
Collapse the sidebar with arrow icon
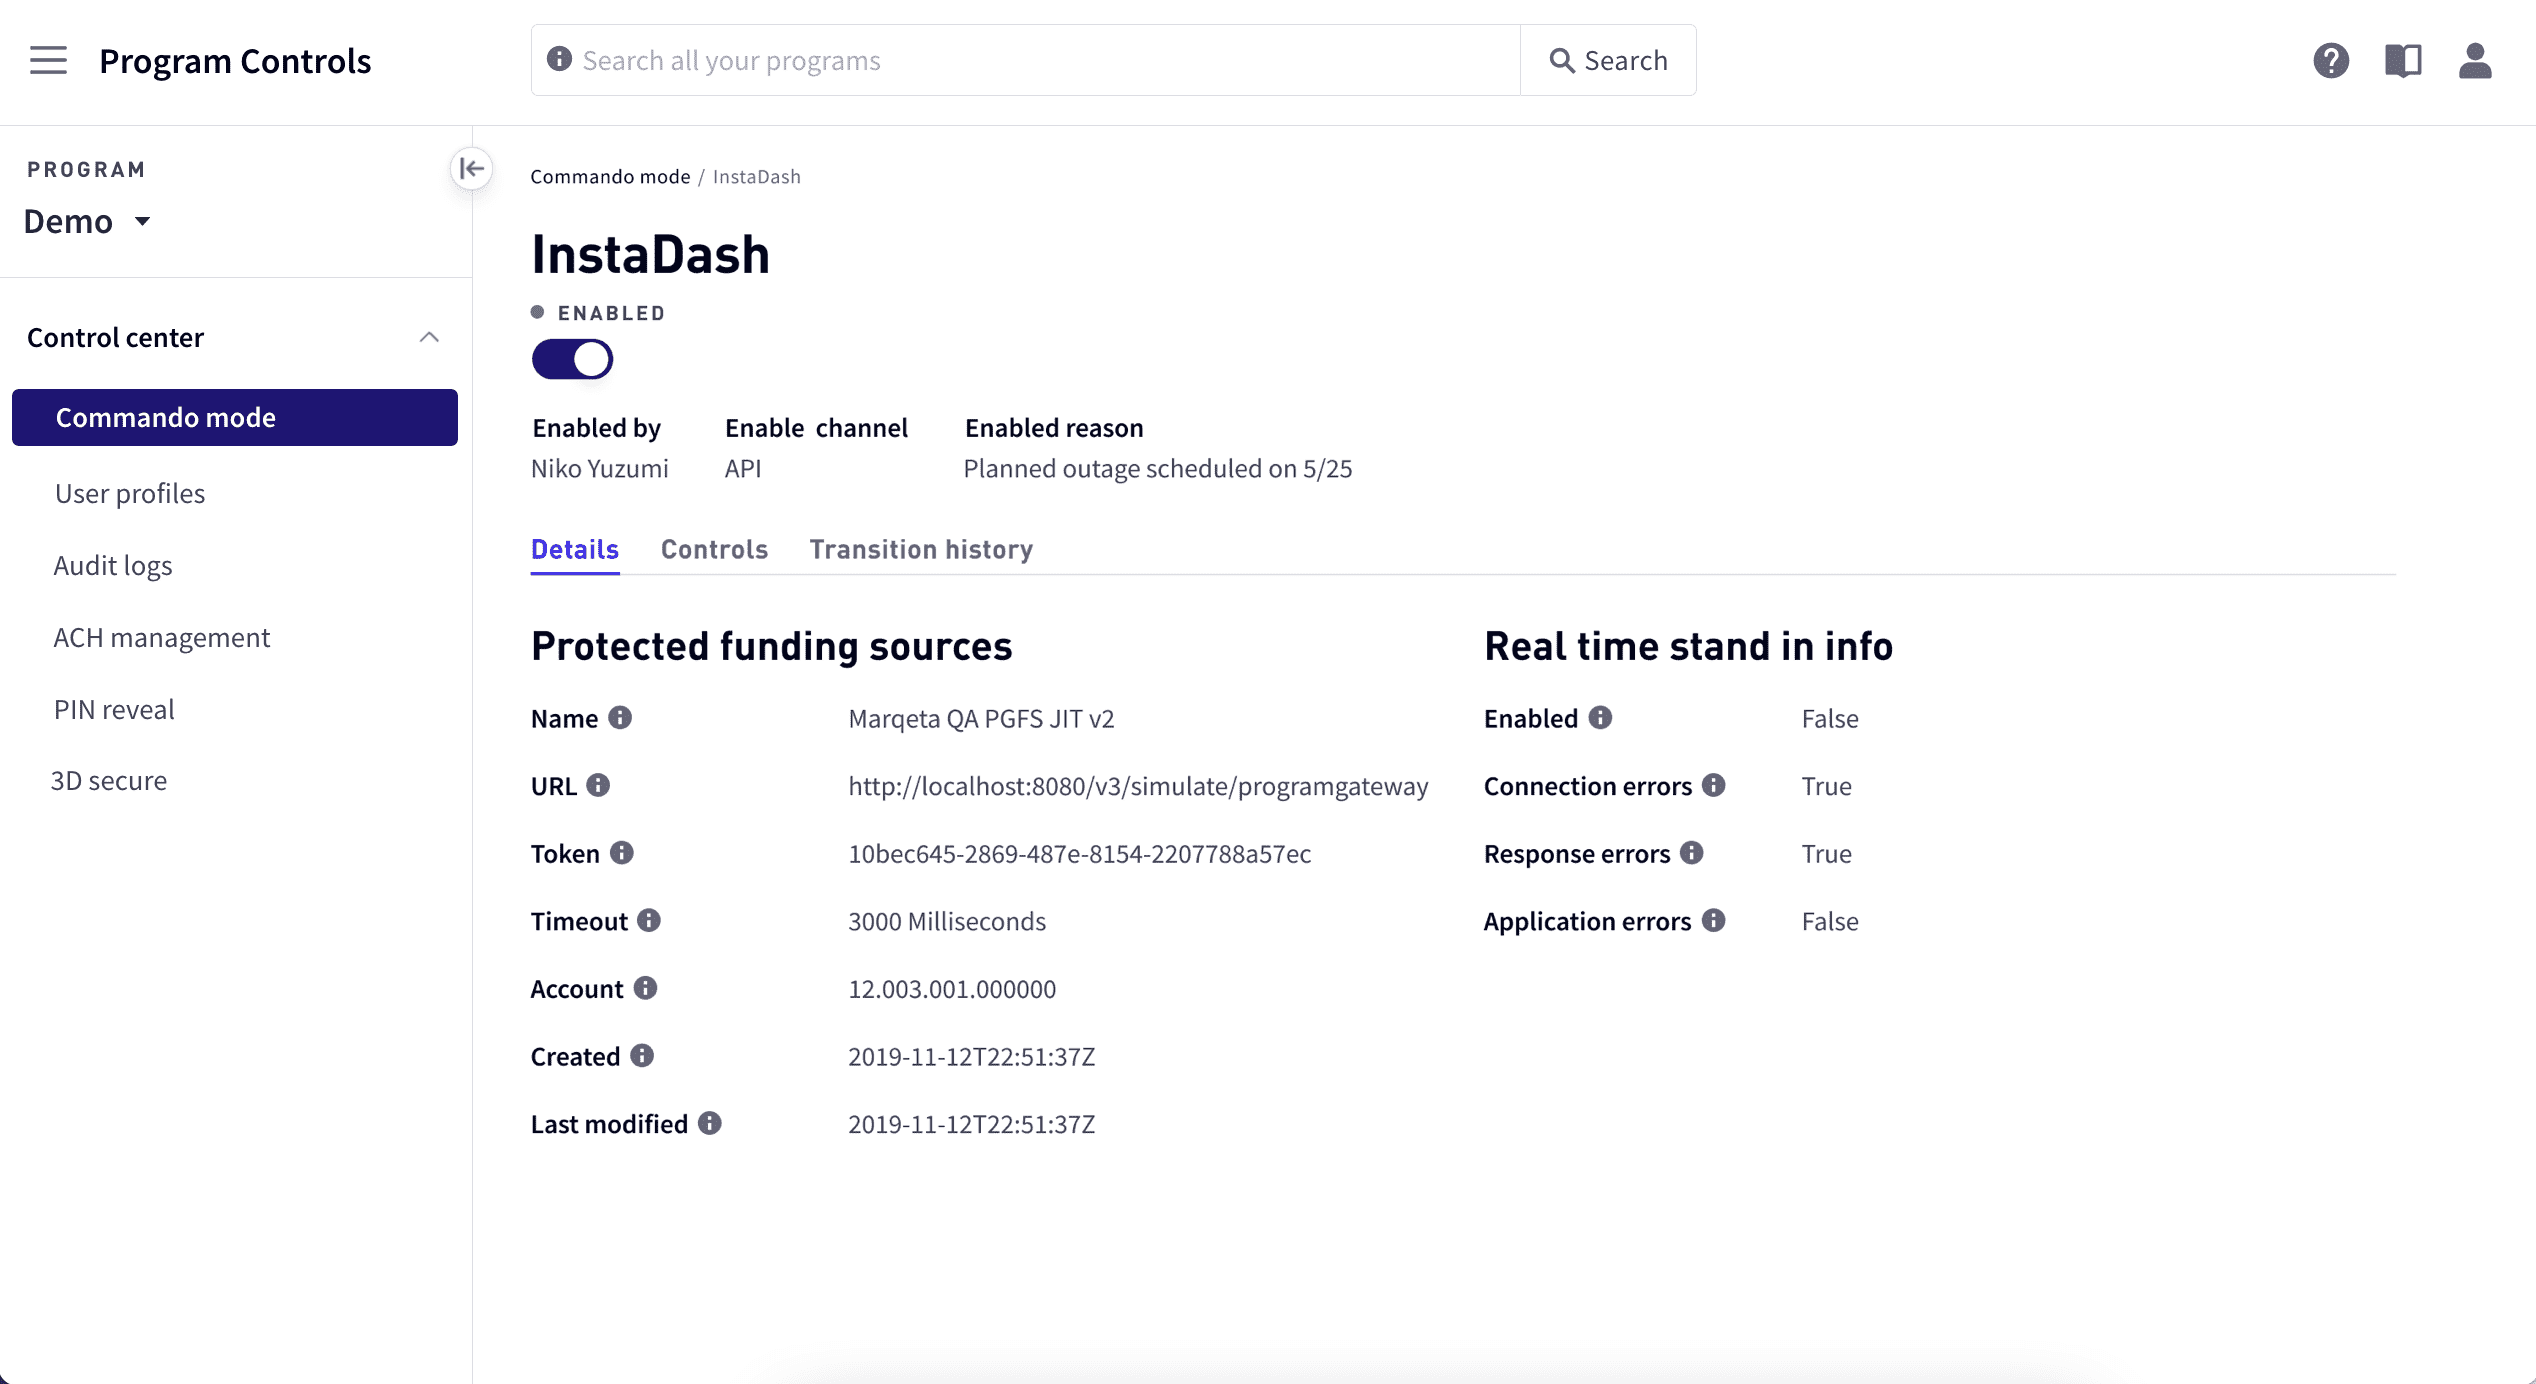(x=471, y=169)
